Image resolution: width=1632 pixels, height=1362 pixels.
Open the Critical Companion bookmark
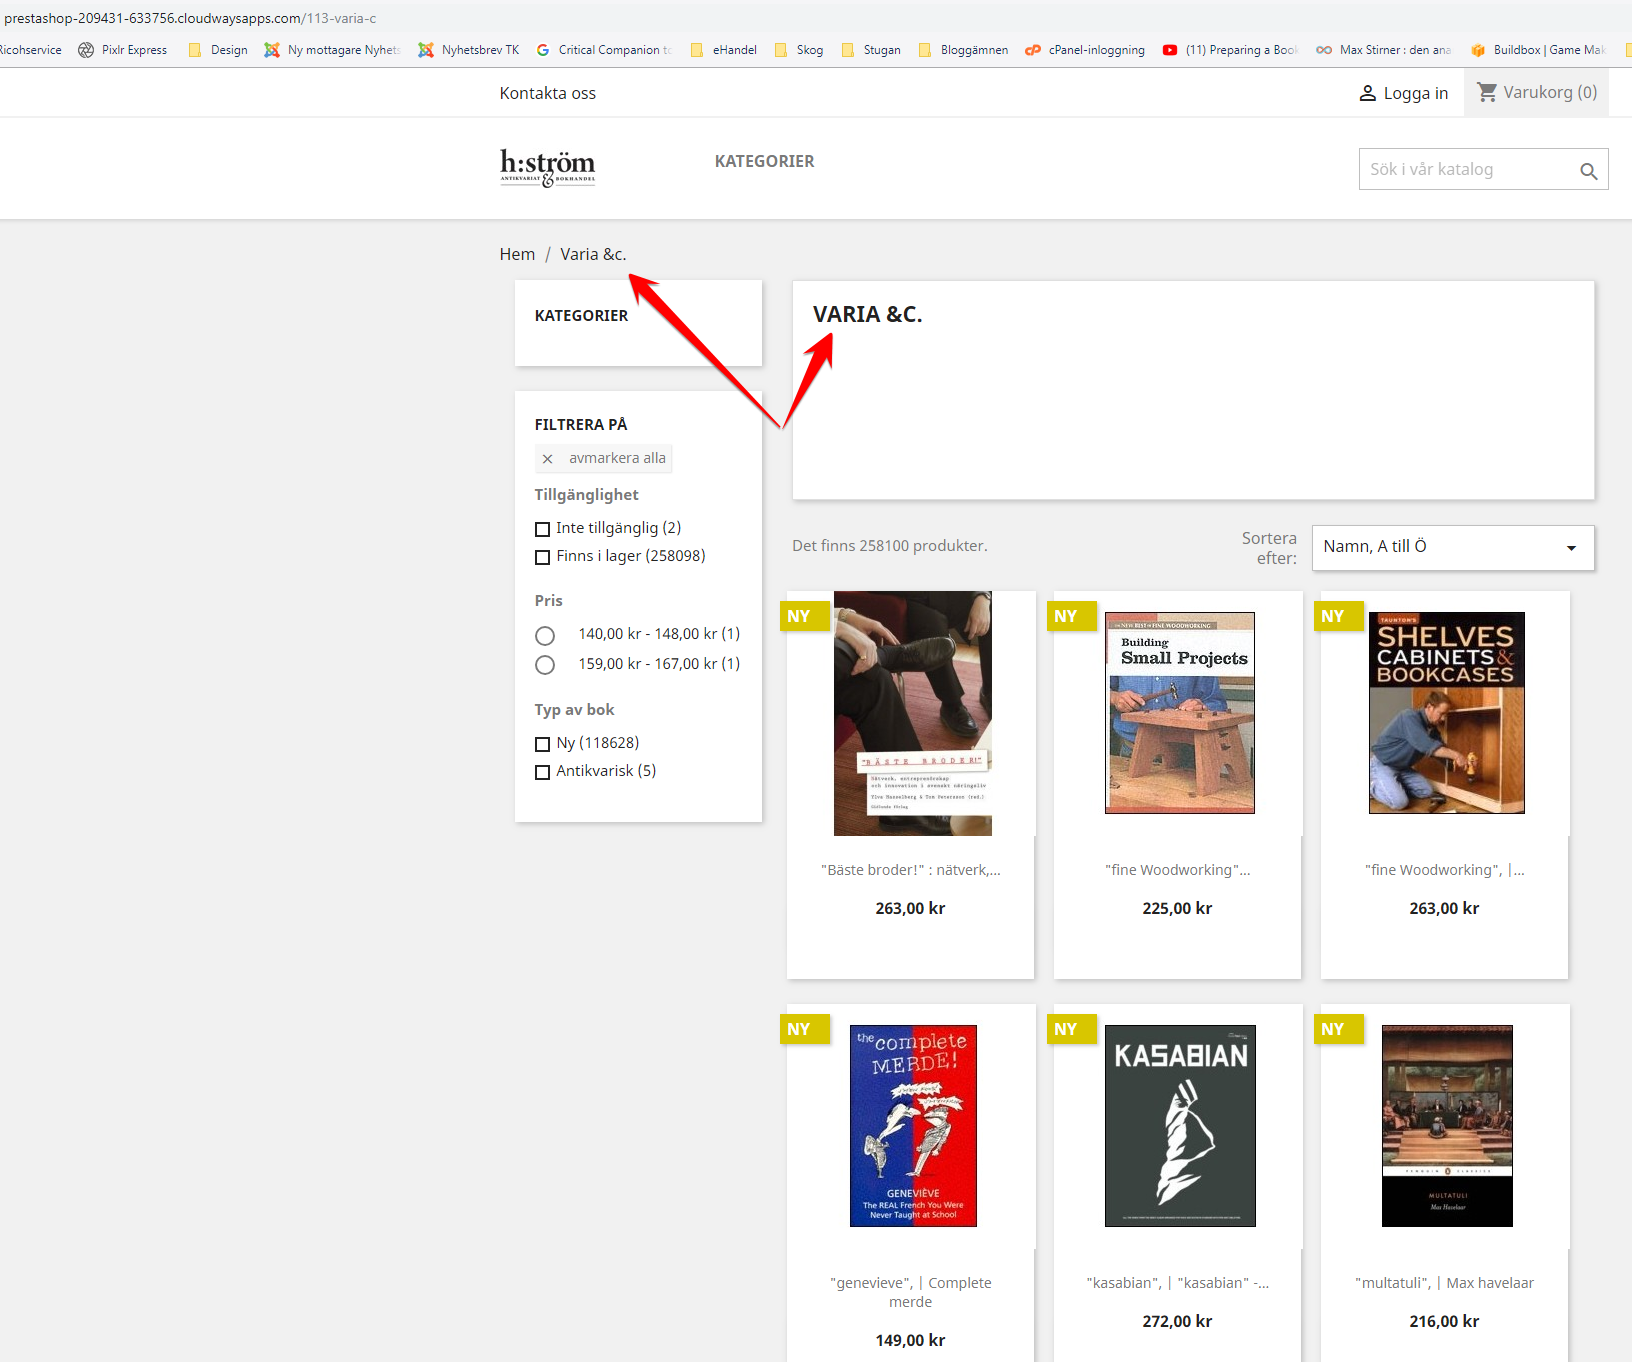pyautogui.click(x=604, y=50)
